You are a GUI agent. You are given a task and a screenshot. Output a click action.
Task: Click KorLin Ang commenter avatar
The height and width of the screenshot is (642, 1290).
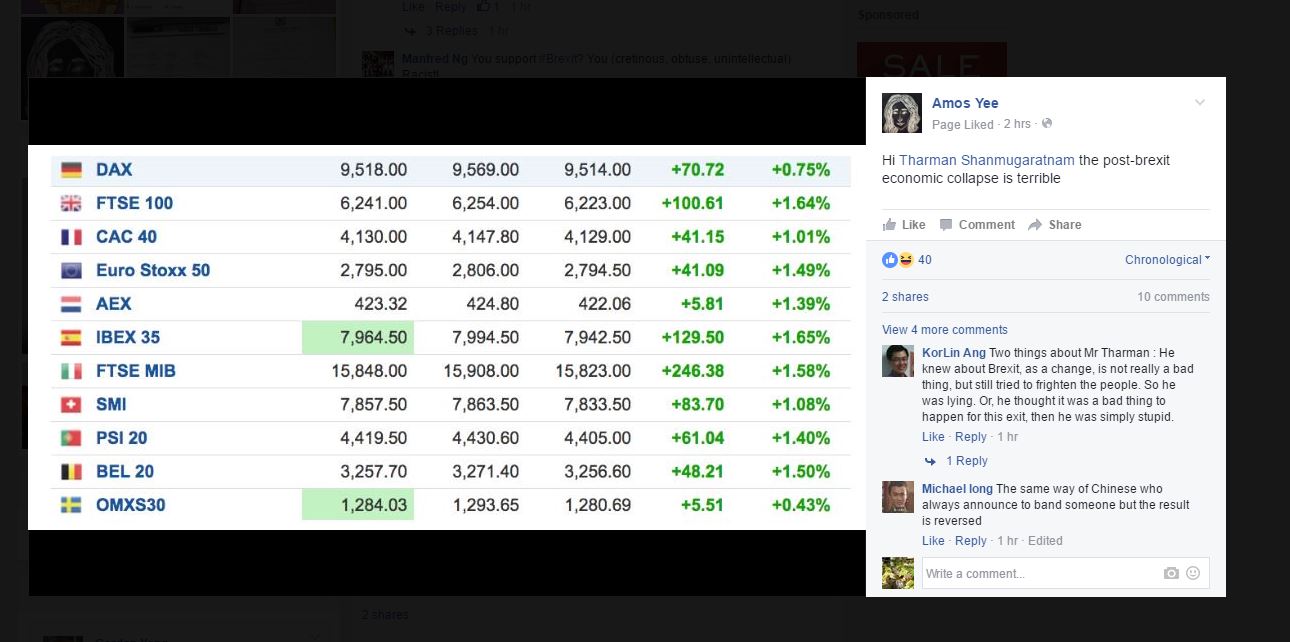[x=898, y=361]
